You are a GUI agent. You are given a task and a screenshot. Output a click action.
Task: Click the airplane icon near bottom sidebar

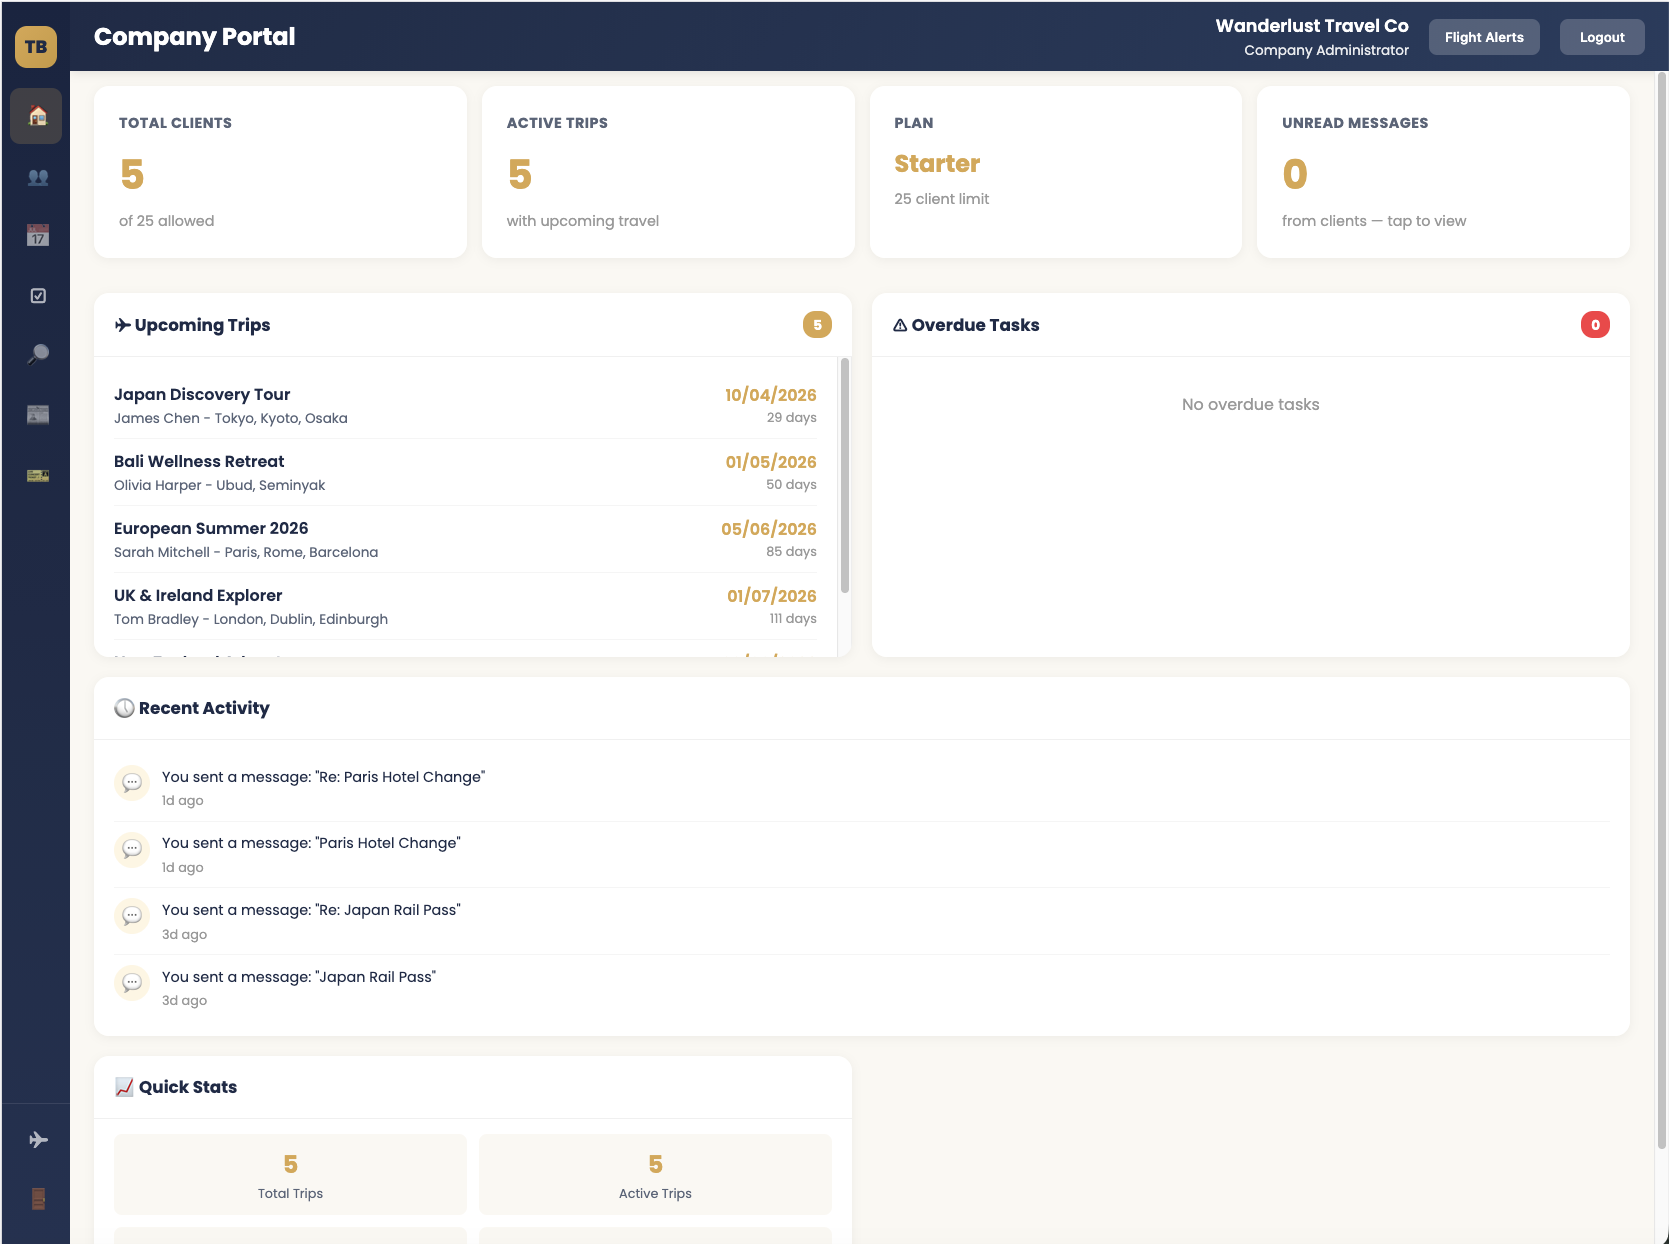(36, 1138)
